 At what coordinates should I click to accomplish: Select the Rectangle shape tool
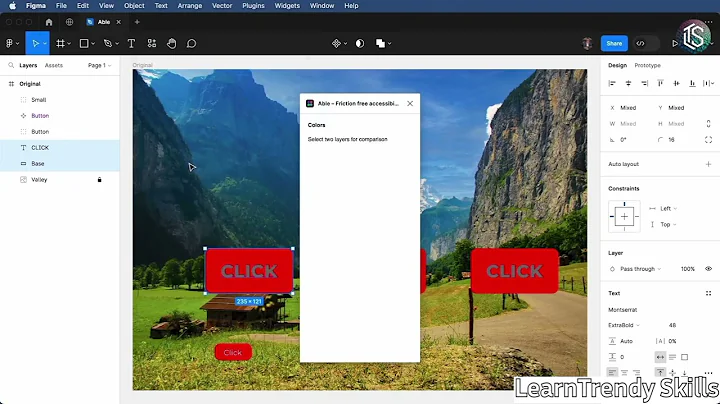pyautogui.click(x=84, y=43)
